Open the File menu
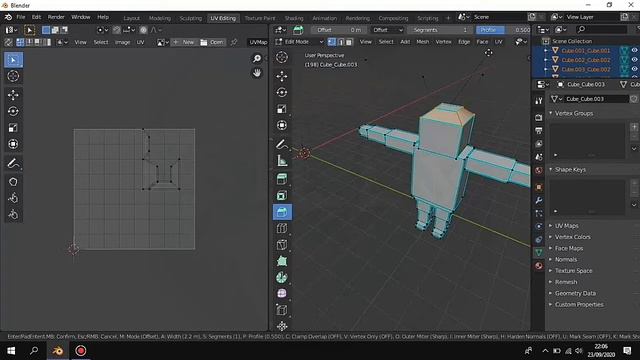 point(21,17)
